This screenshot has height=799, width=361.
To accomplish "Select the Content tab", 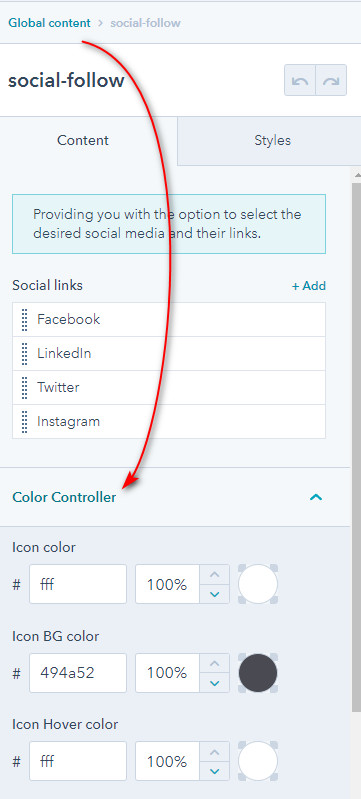I will pos(83,141).
